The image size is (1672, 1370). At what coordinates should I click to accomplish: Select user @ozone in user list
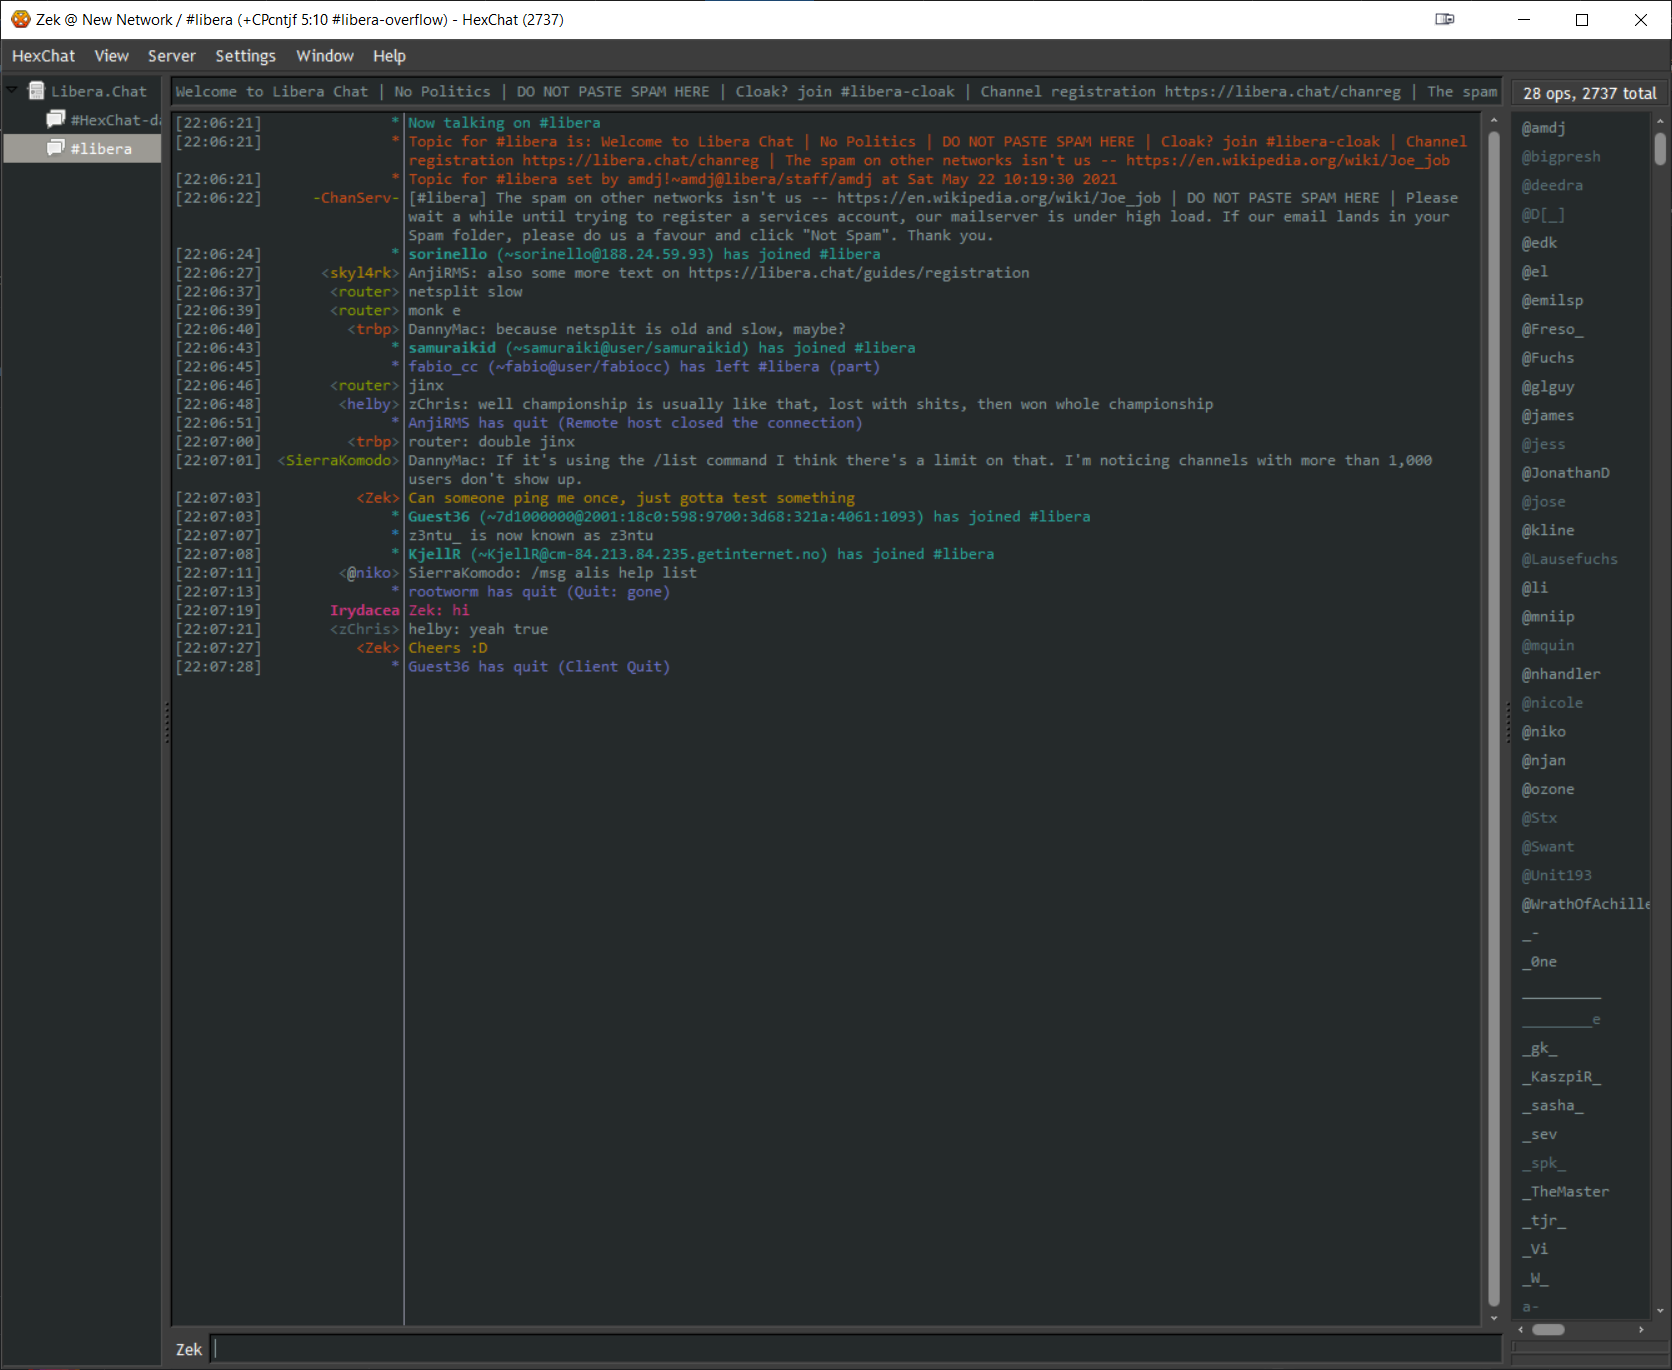point(1579,789)
